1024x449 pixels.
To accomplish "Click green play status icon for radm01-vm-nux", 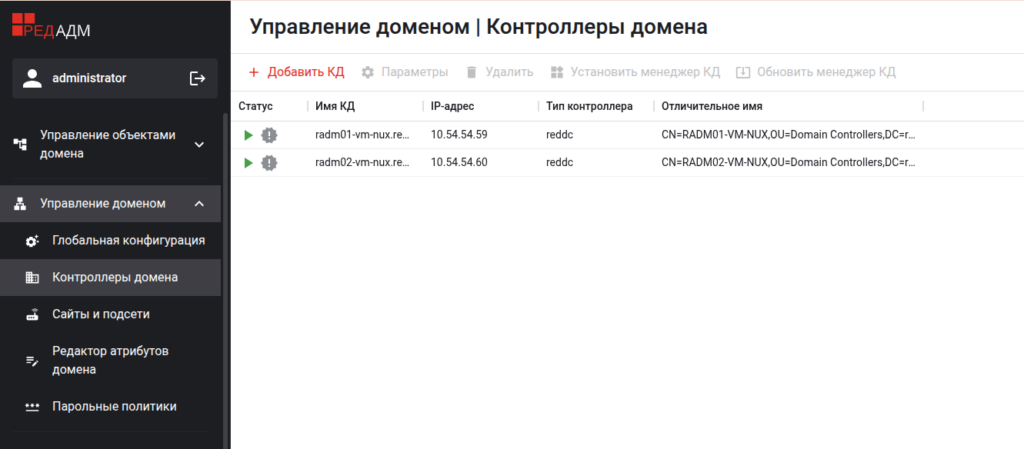I will pyautogui.click(x=248, y=135).
